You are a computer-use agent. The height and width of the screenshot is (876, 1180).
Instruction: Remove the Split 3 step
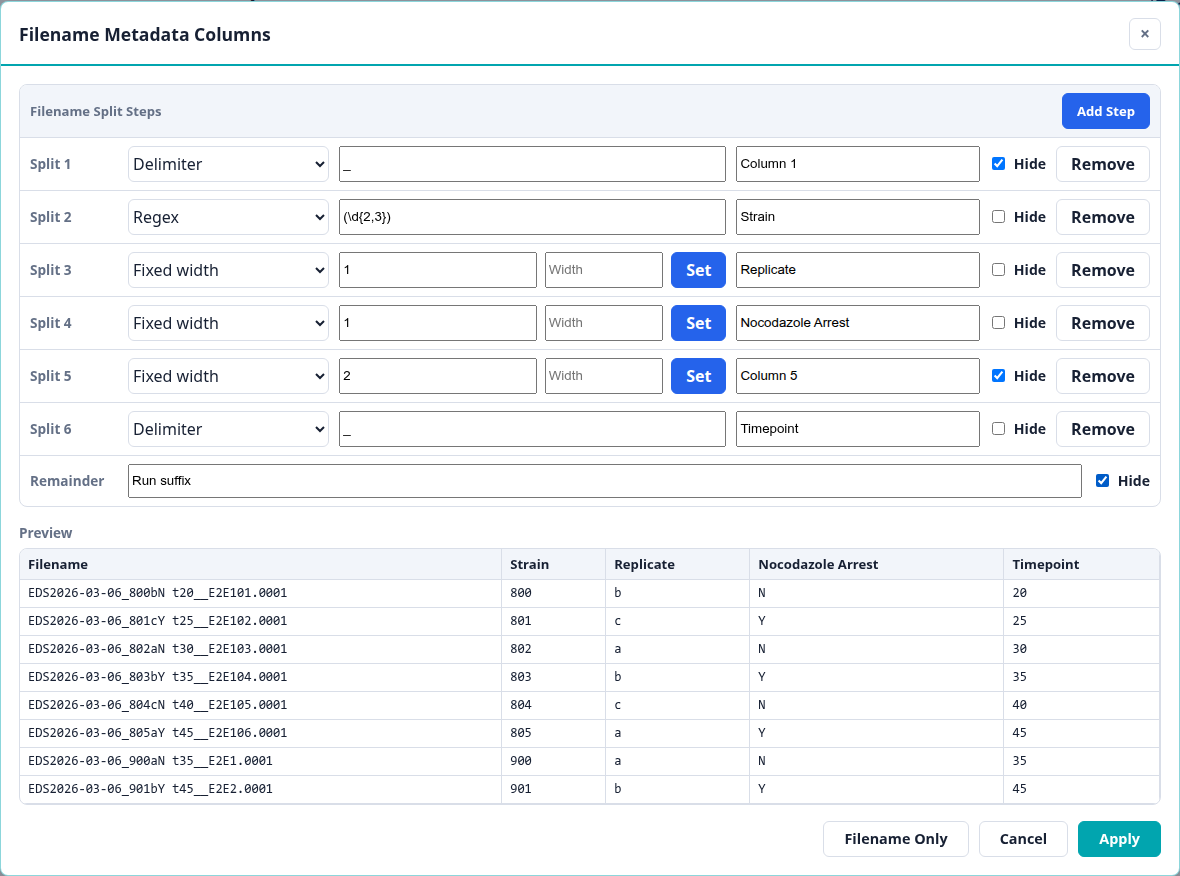(1102, 270)
